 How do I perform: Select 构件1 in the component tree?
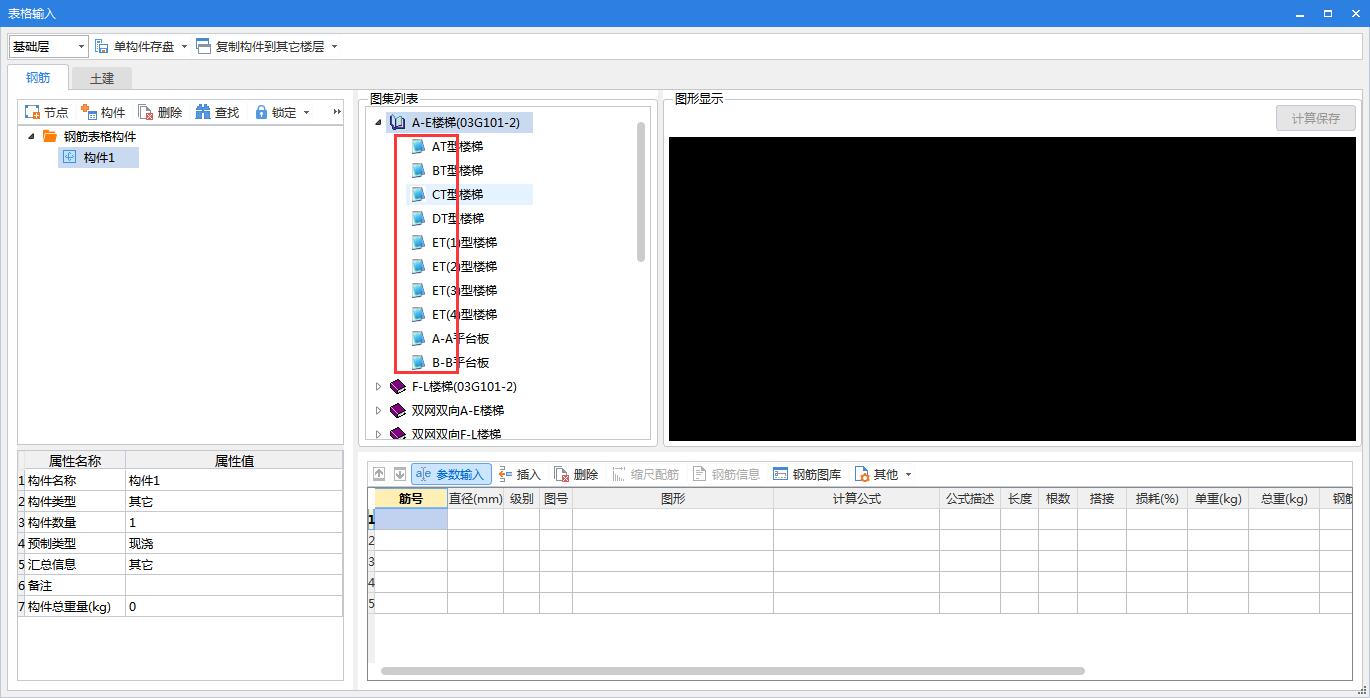pos(99,157)
